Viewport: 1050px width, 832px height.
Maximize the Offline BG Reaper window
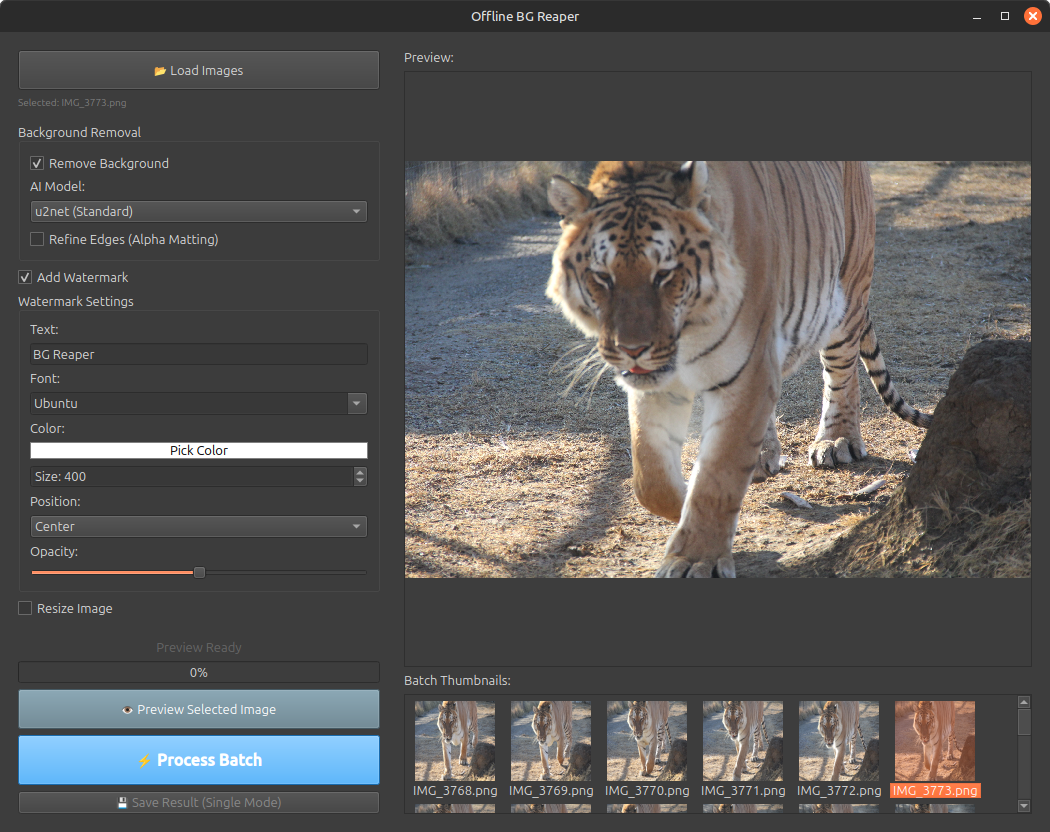point(1005,16)
